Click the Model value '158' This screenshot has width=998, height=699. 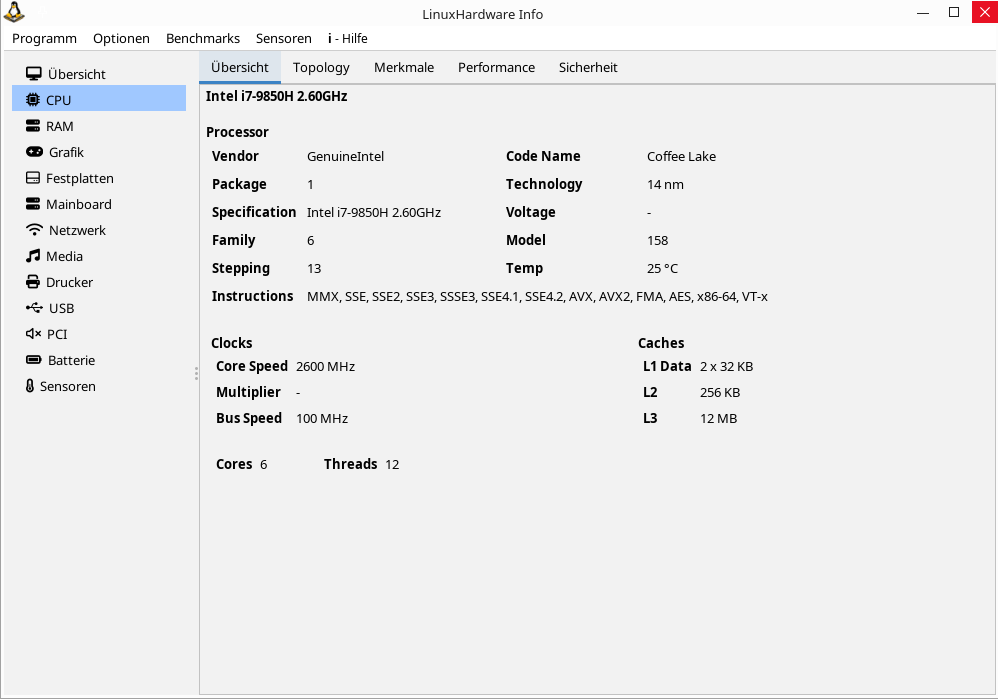pyautogui.click(x=657, y=241)
